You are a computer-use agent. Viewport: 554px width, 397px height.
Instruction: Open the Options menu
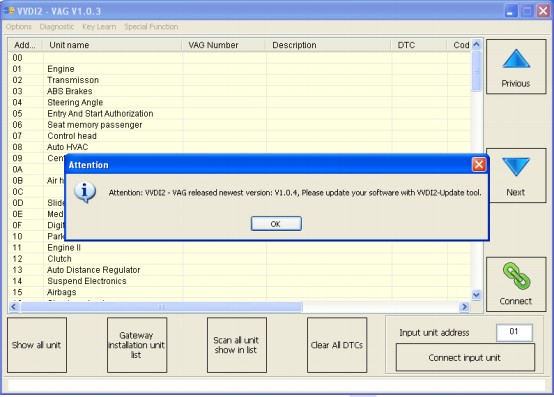[18, 27]
